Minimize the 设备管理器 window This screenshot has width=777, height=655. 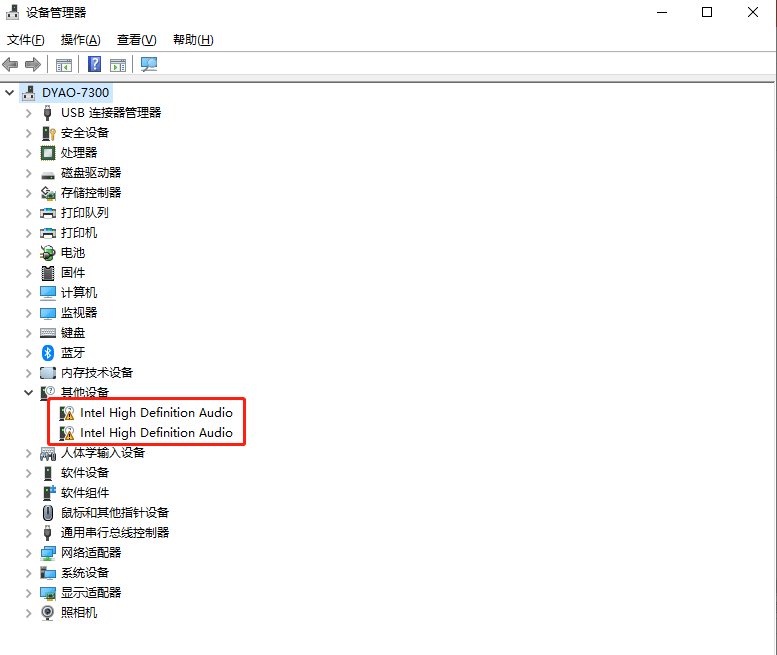click(x=662, y=12)
